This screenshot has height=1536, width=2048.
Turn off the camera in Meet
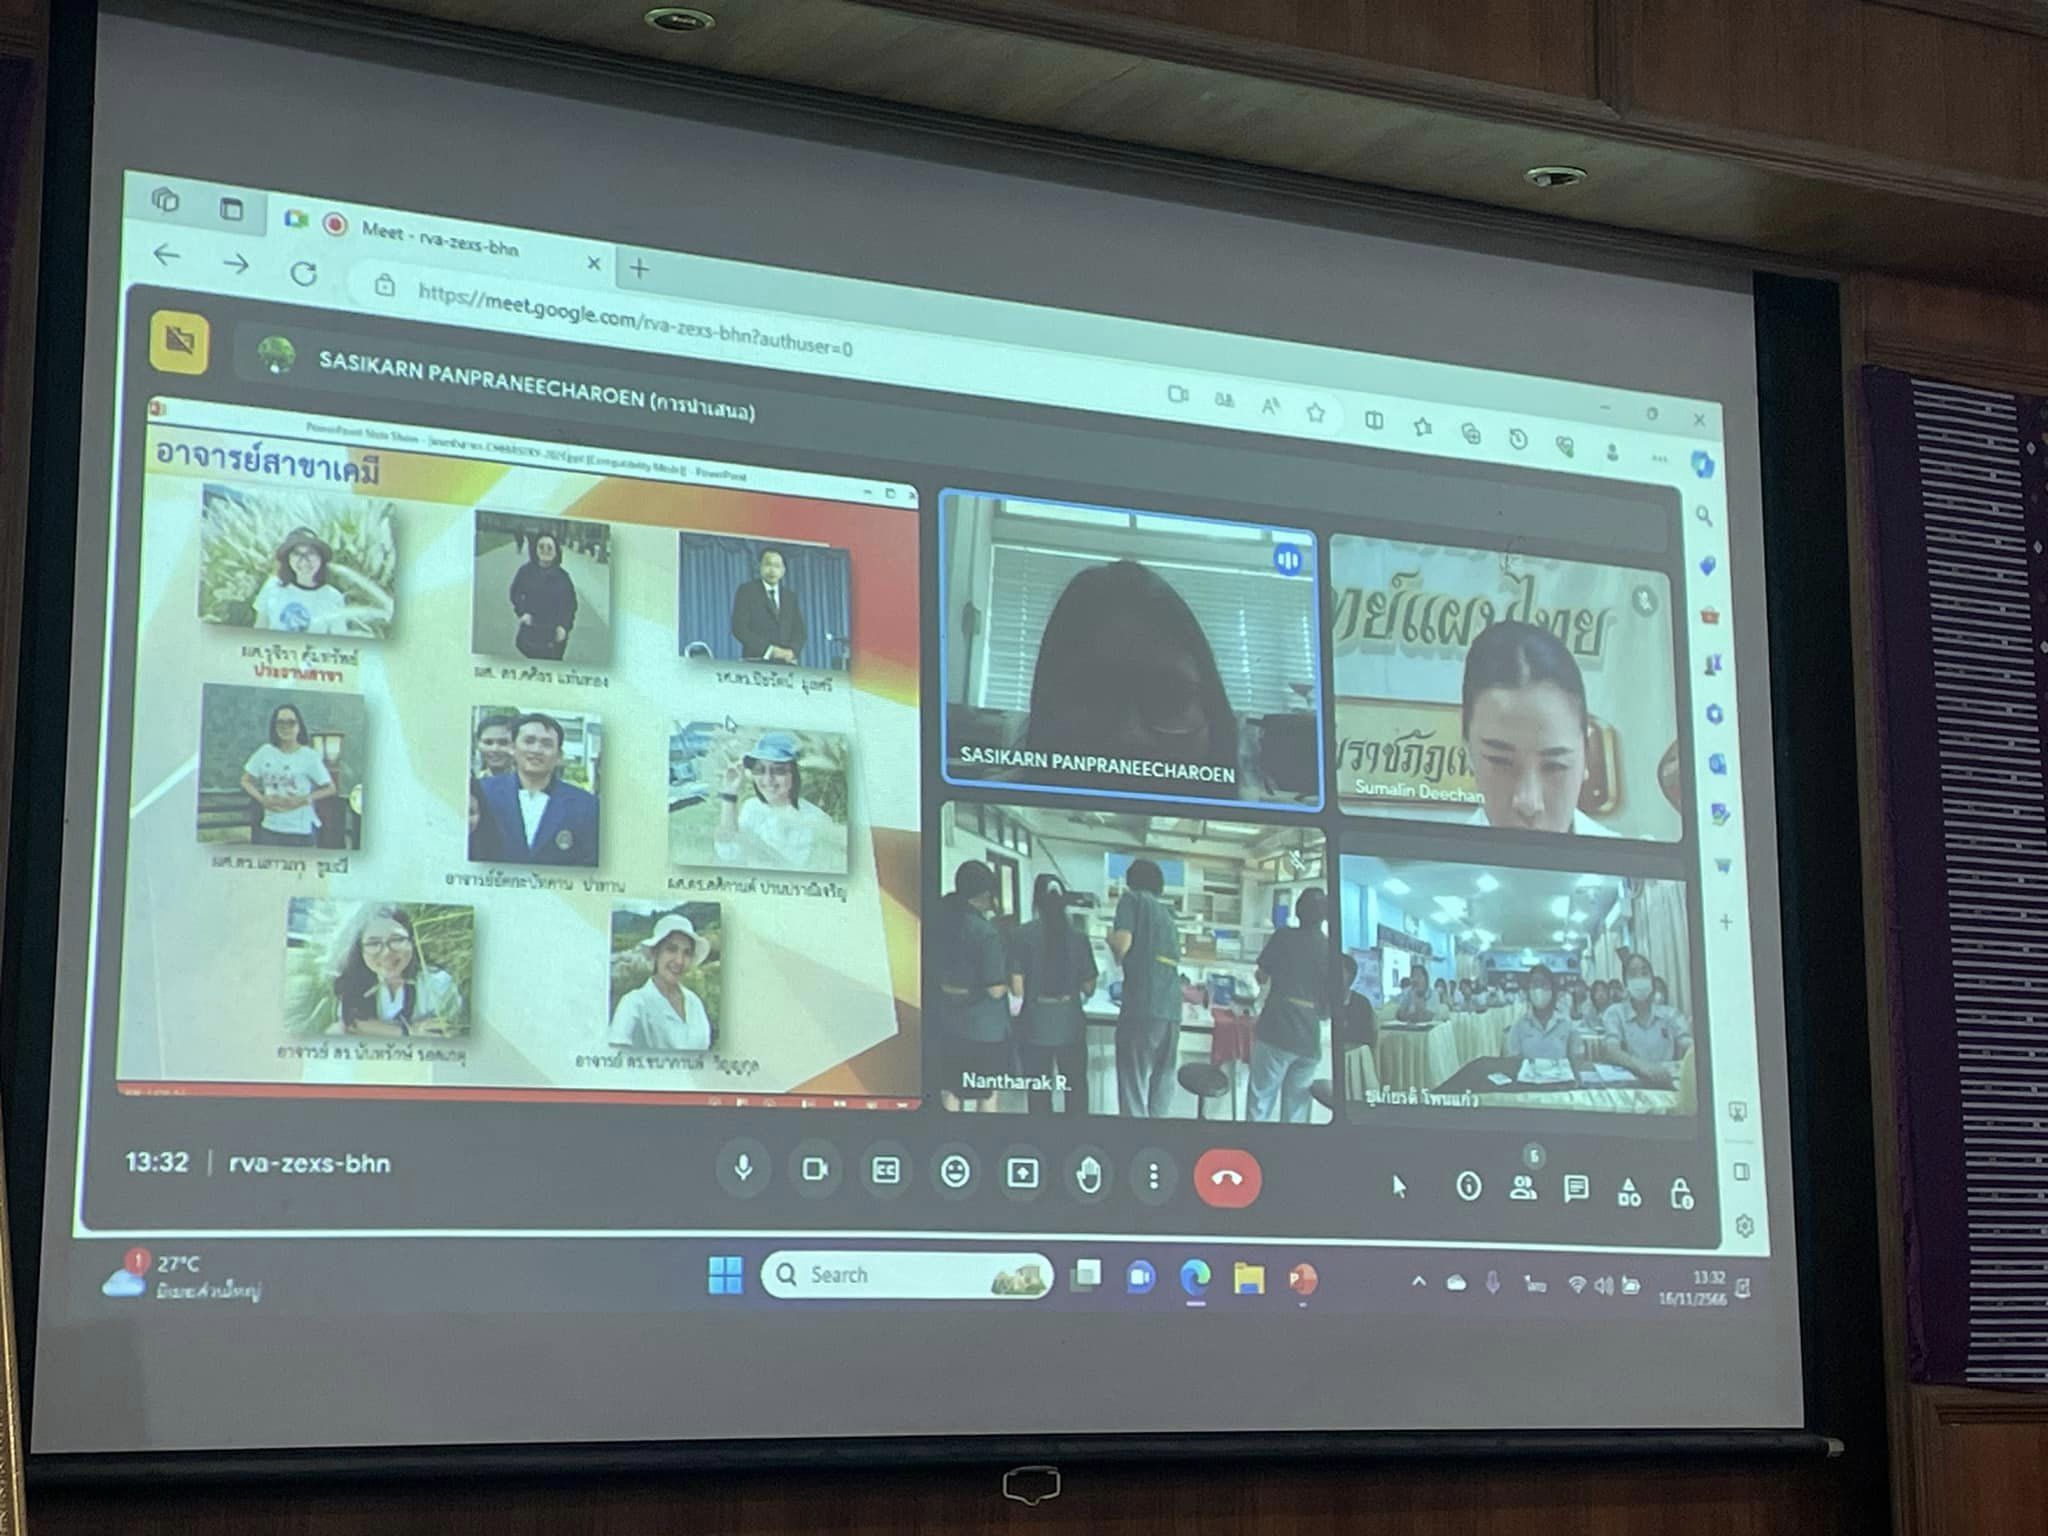[x=815, y=1169]
